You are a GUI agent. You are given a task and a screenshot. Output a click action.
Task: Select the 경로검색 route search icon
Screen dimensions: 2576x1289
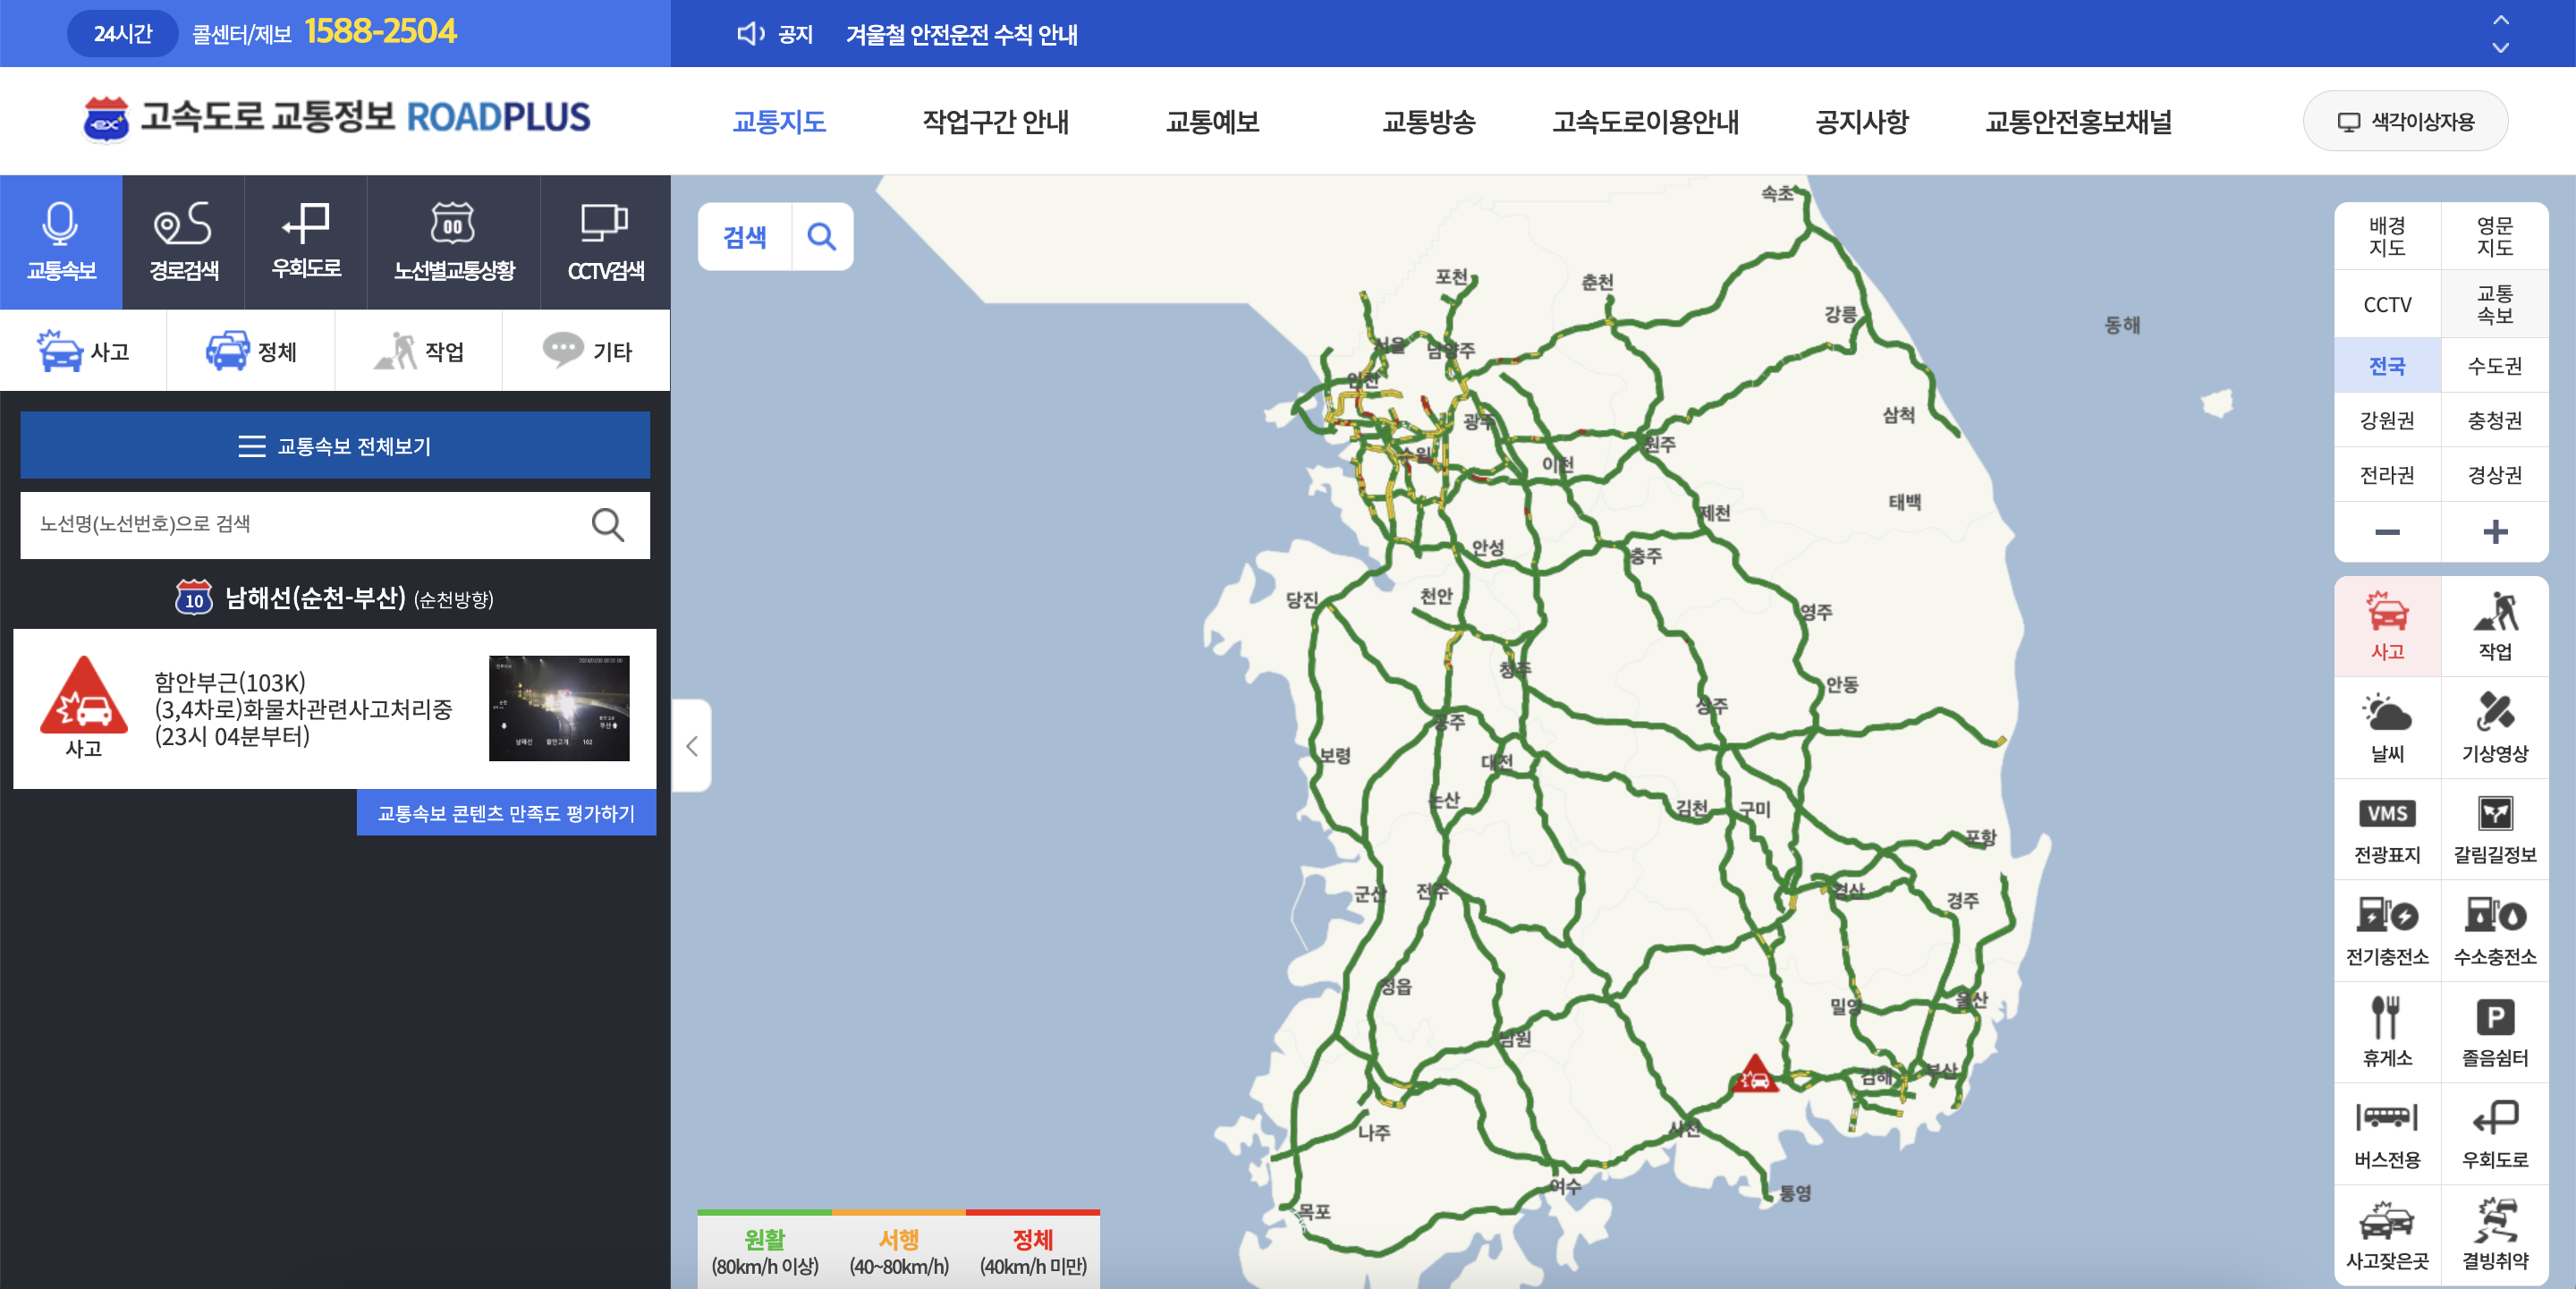pos(184,242)
